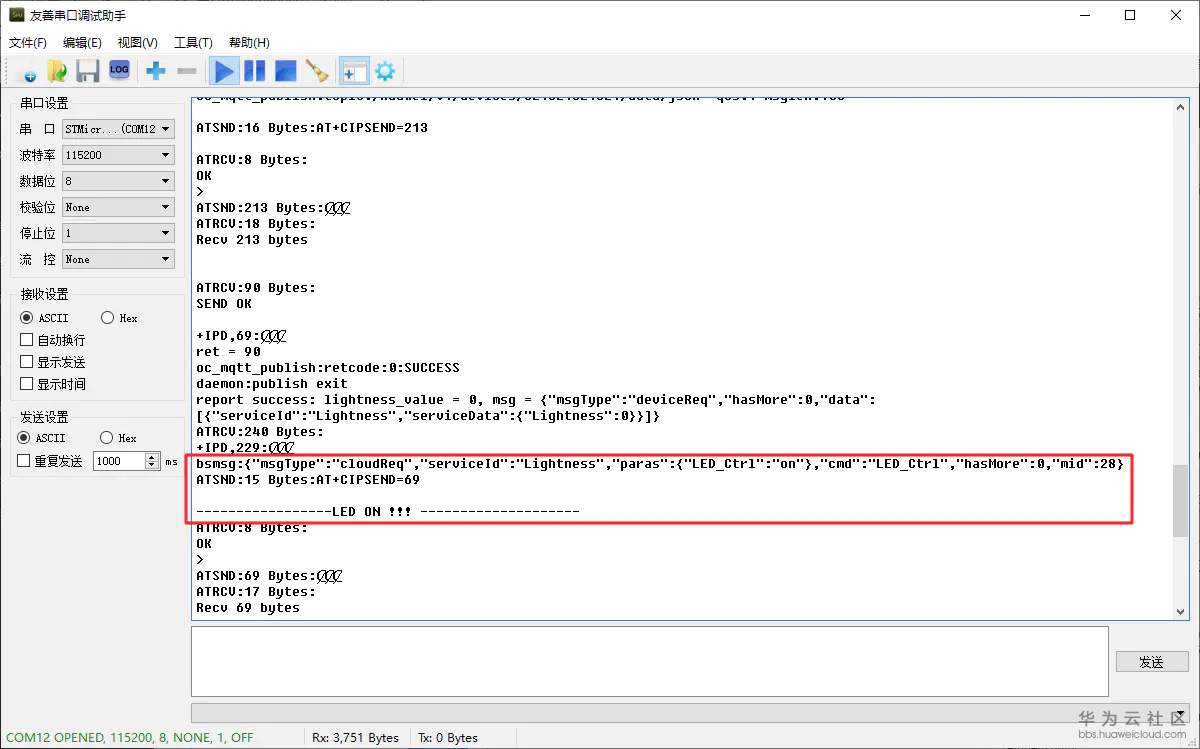Toggle the window panel layout icon
The height and width of the screenshot is (749, 1200).
pyautogui.click(x=354, y=71)
